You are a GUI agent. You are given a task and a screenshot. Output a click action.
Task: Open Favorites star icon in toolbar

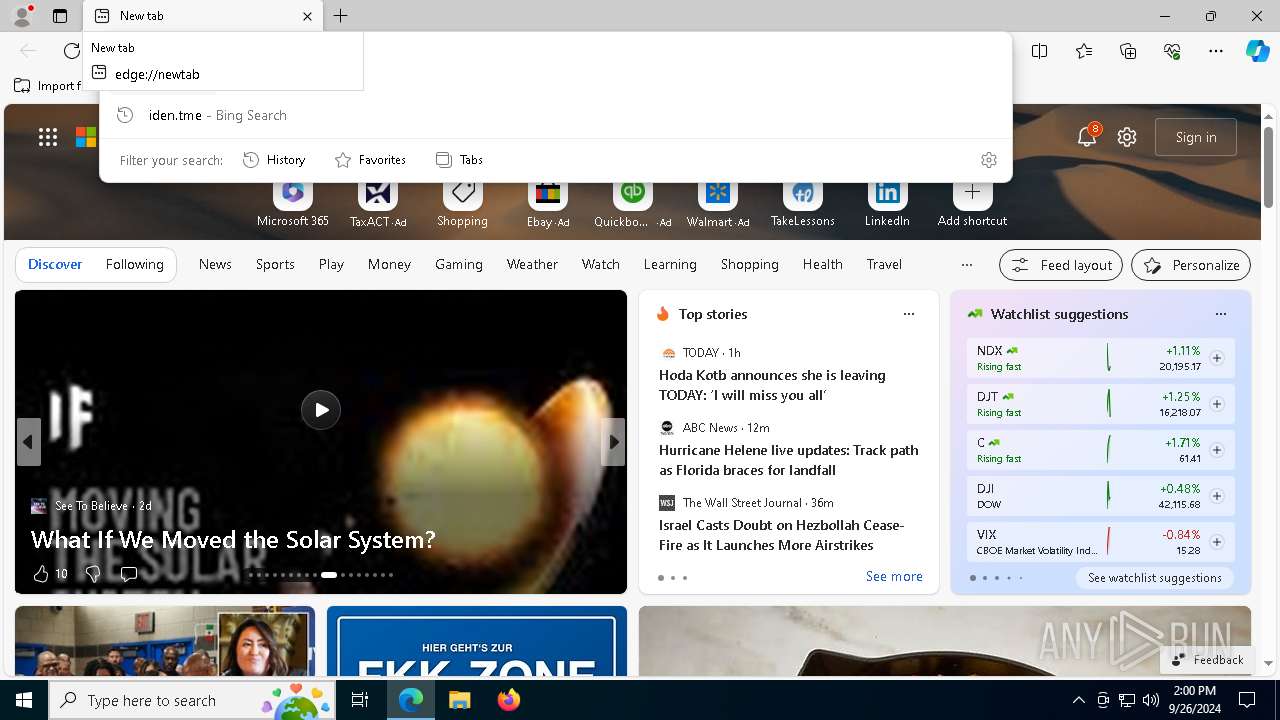(1084, 51)
